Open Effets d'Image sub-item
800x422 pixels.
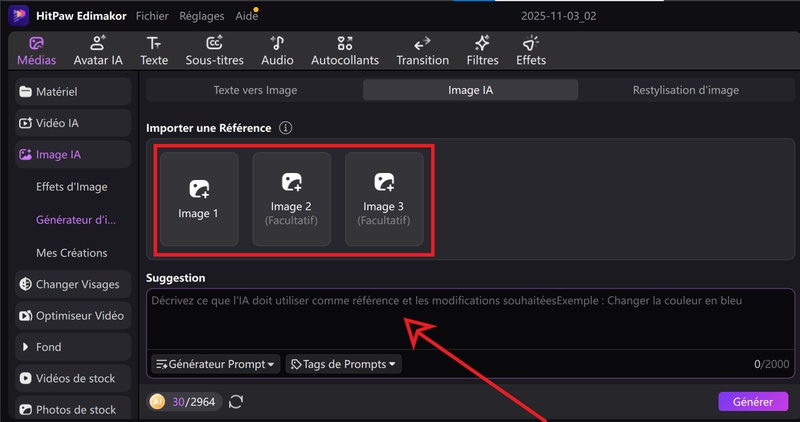[x=71, y=187]
